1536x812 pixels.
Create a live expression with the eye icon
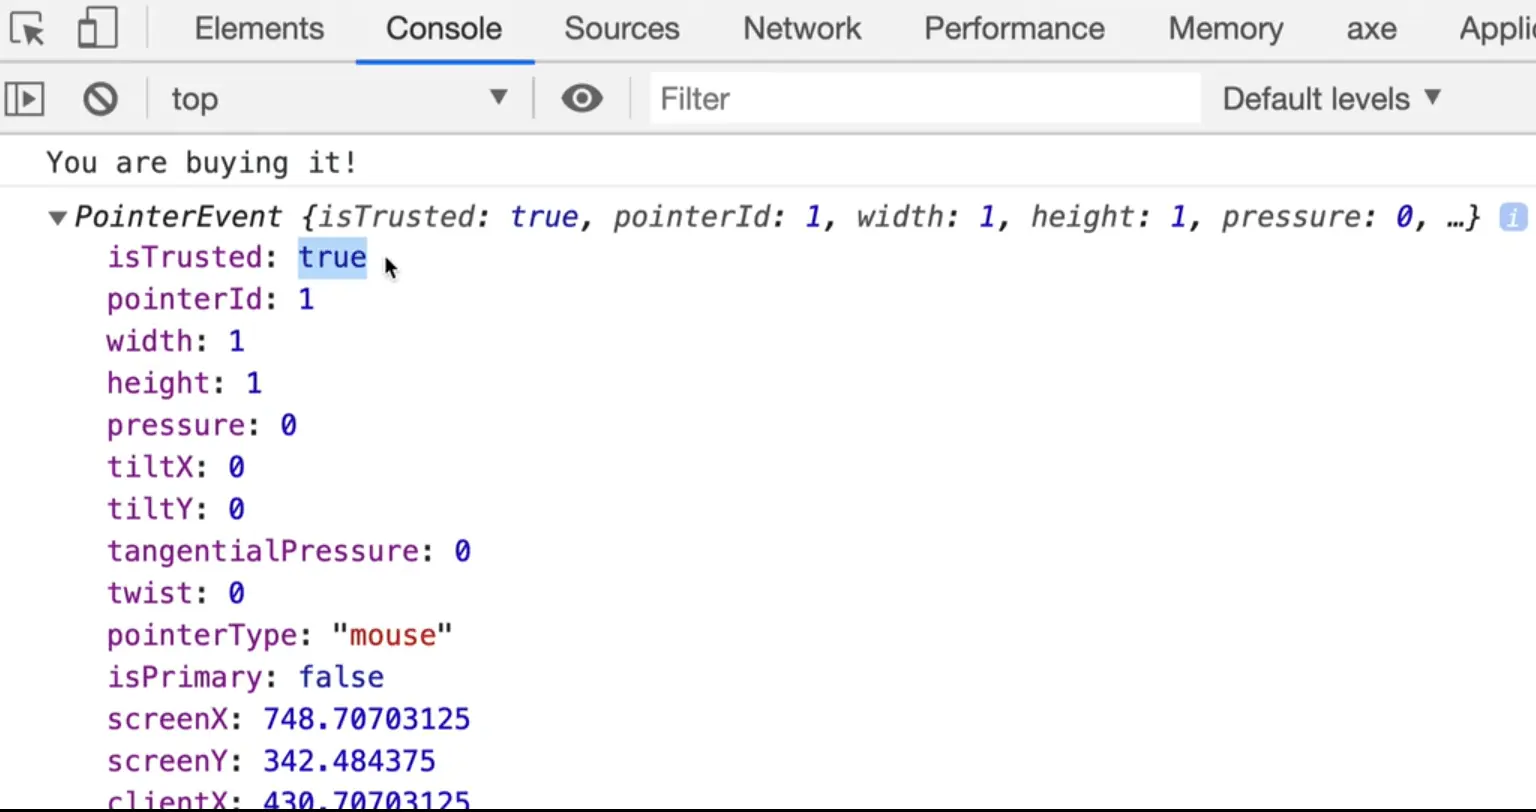point(581,99)
